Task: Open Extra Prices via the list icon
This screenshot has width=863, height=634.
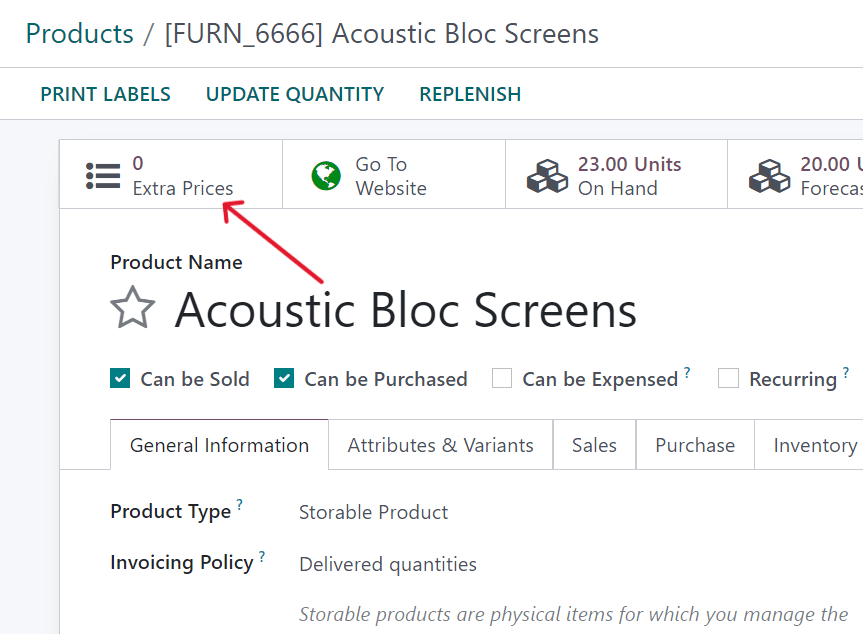Action: [x=103, y=174]
